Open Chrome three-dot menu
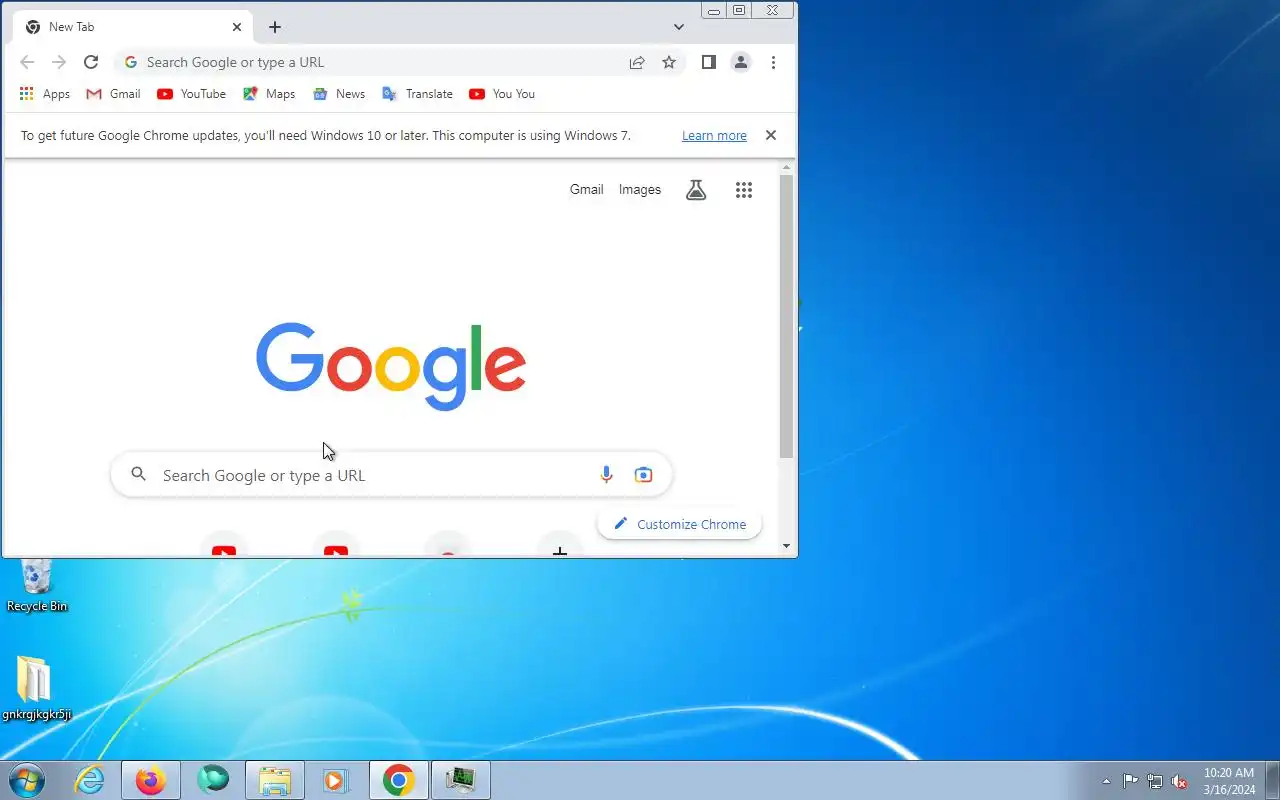The width and height of the screenshot is (1280, 800). (x=773, y=62)
